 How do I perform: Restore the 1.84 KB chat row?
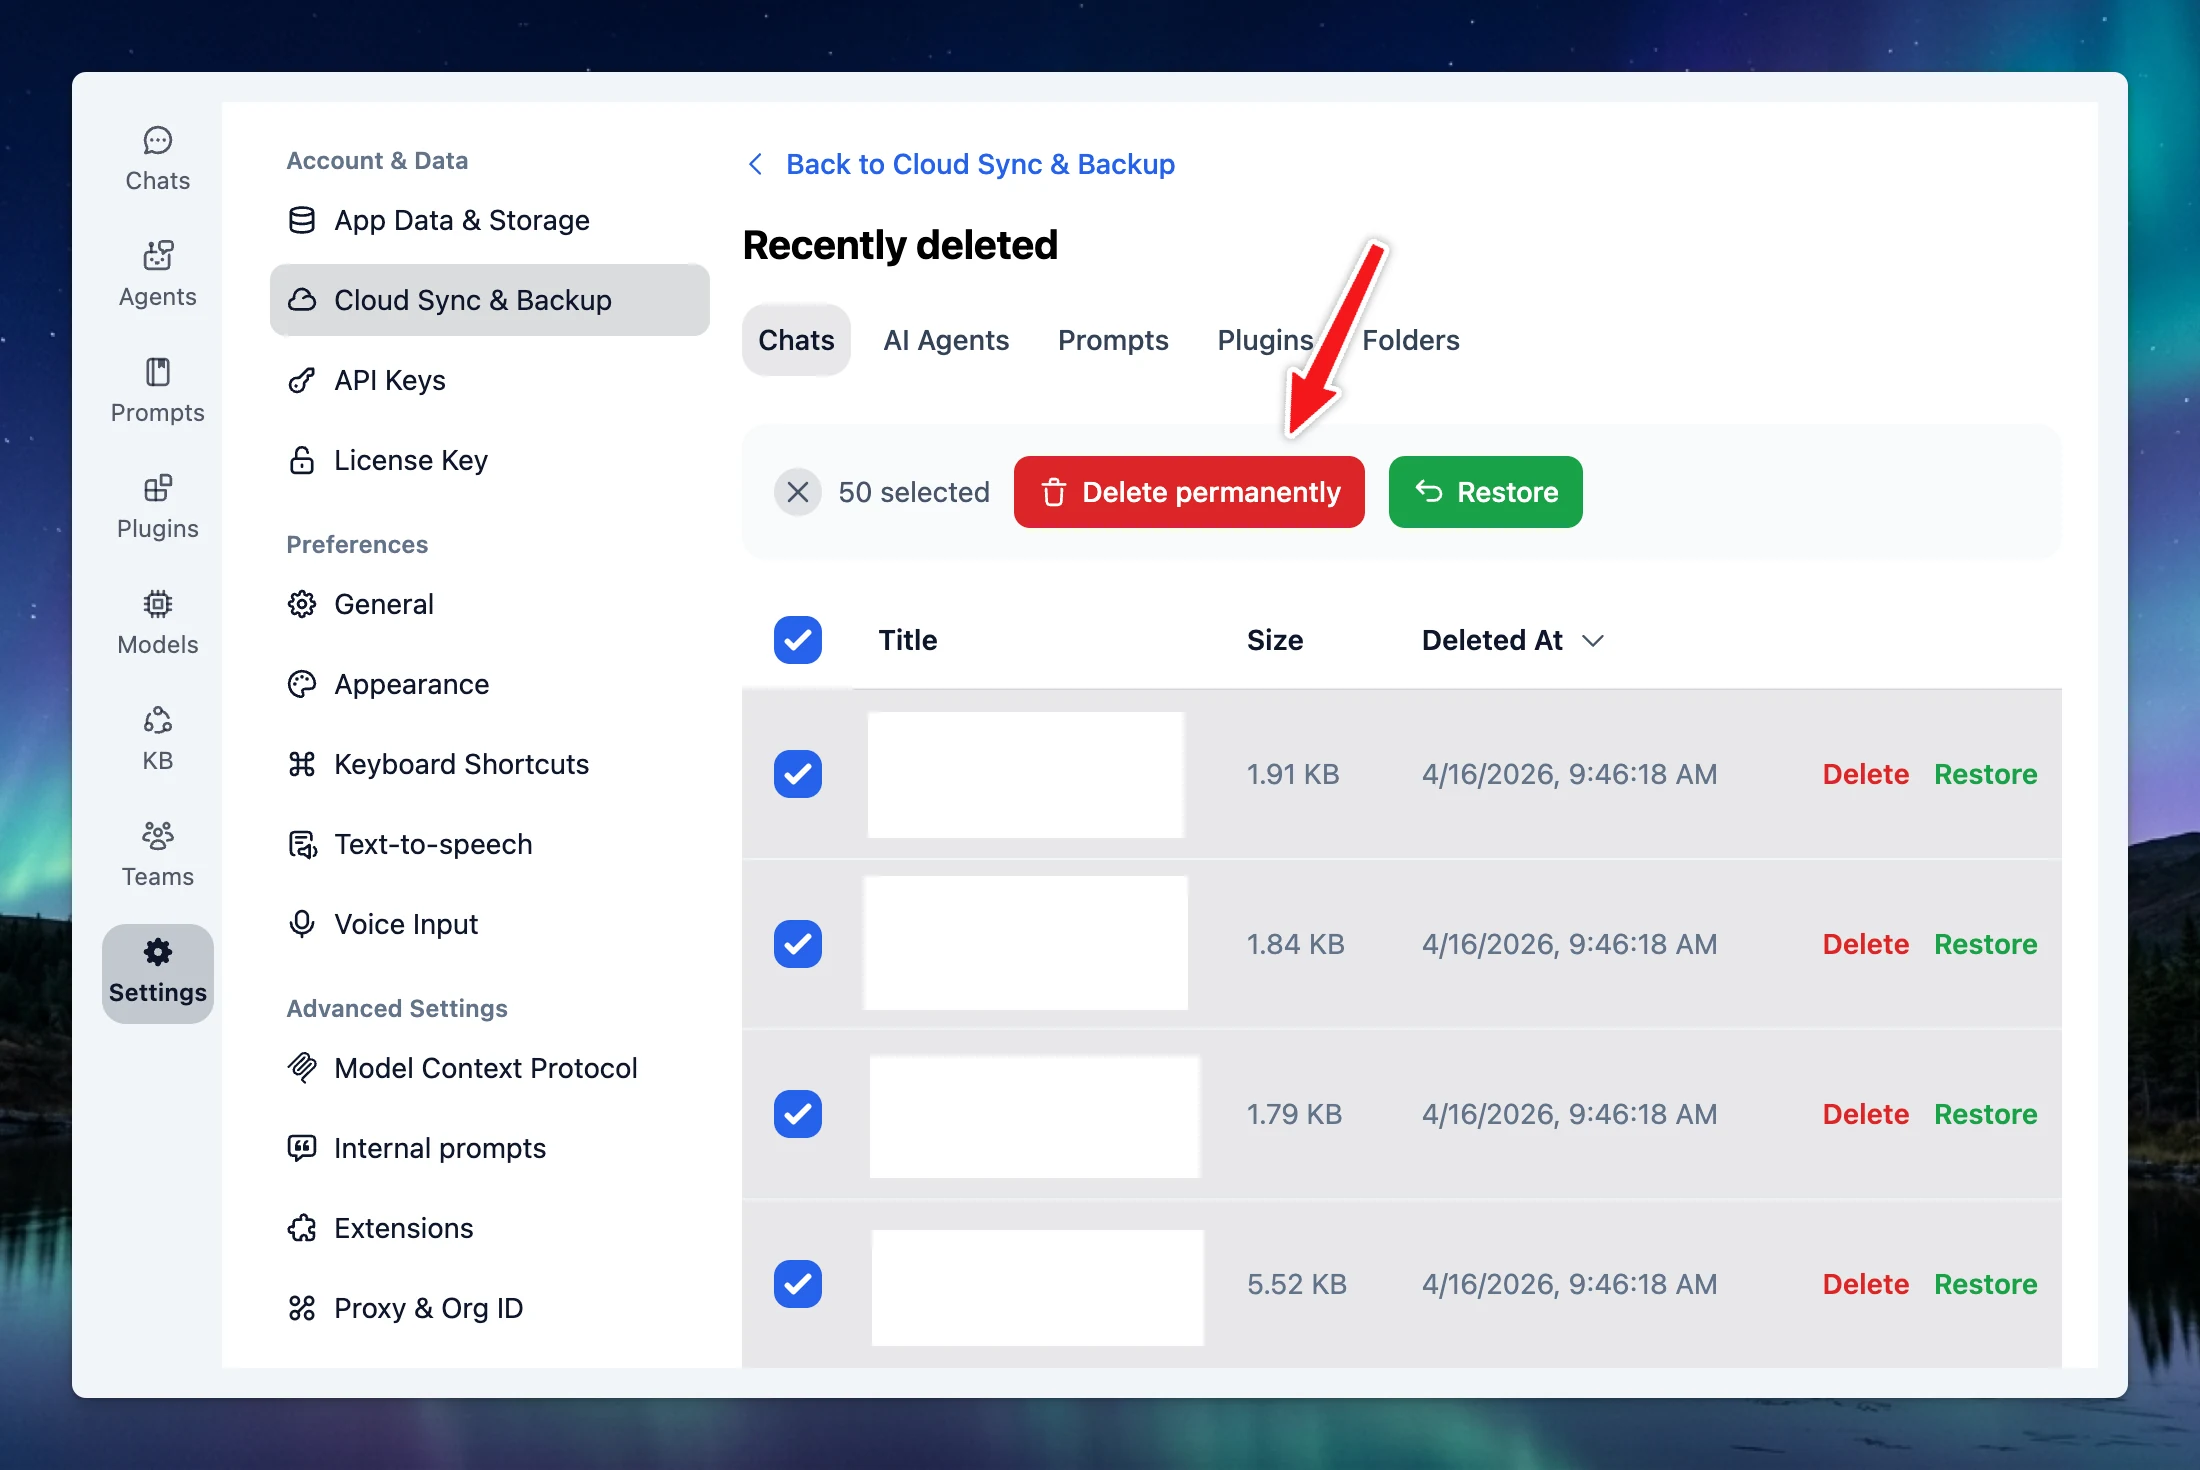pos(1986,944)
